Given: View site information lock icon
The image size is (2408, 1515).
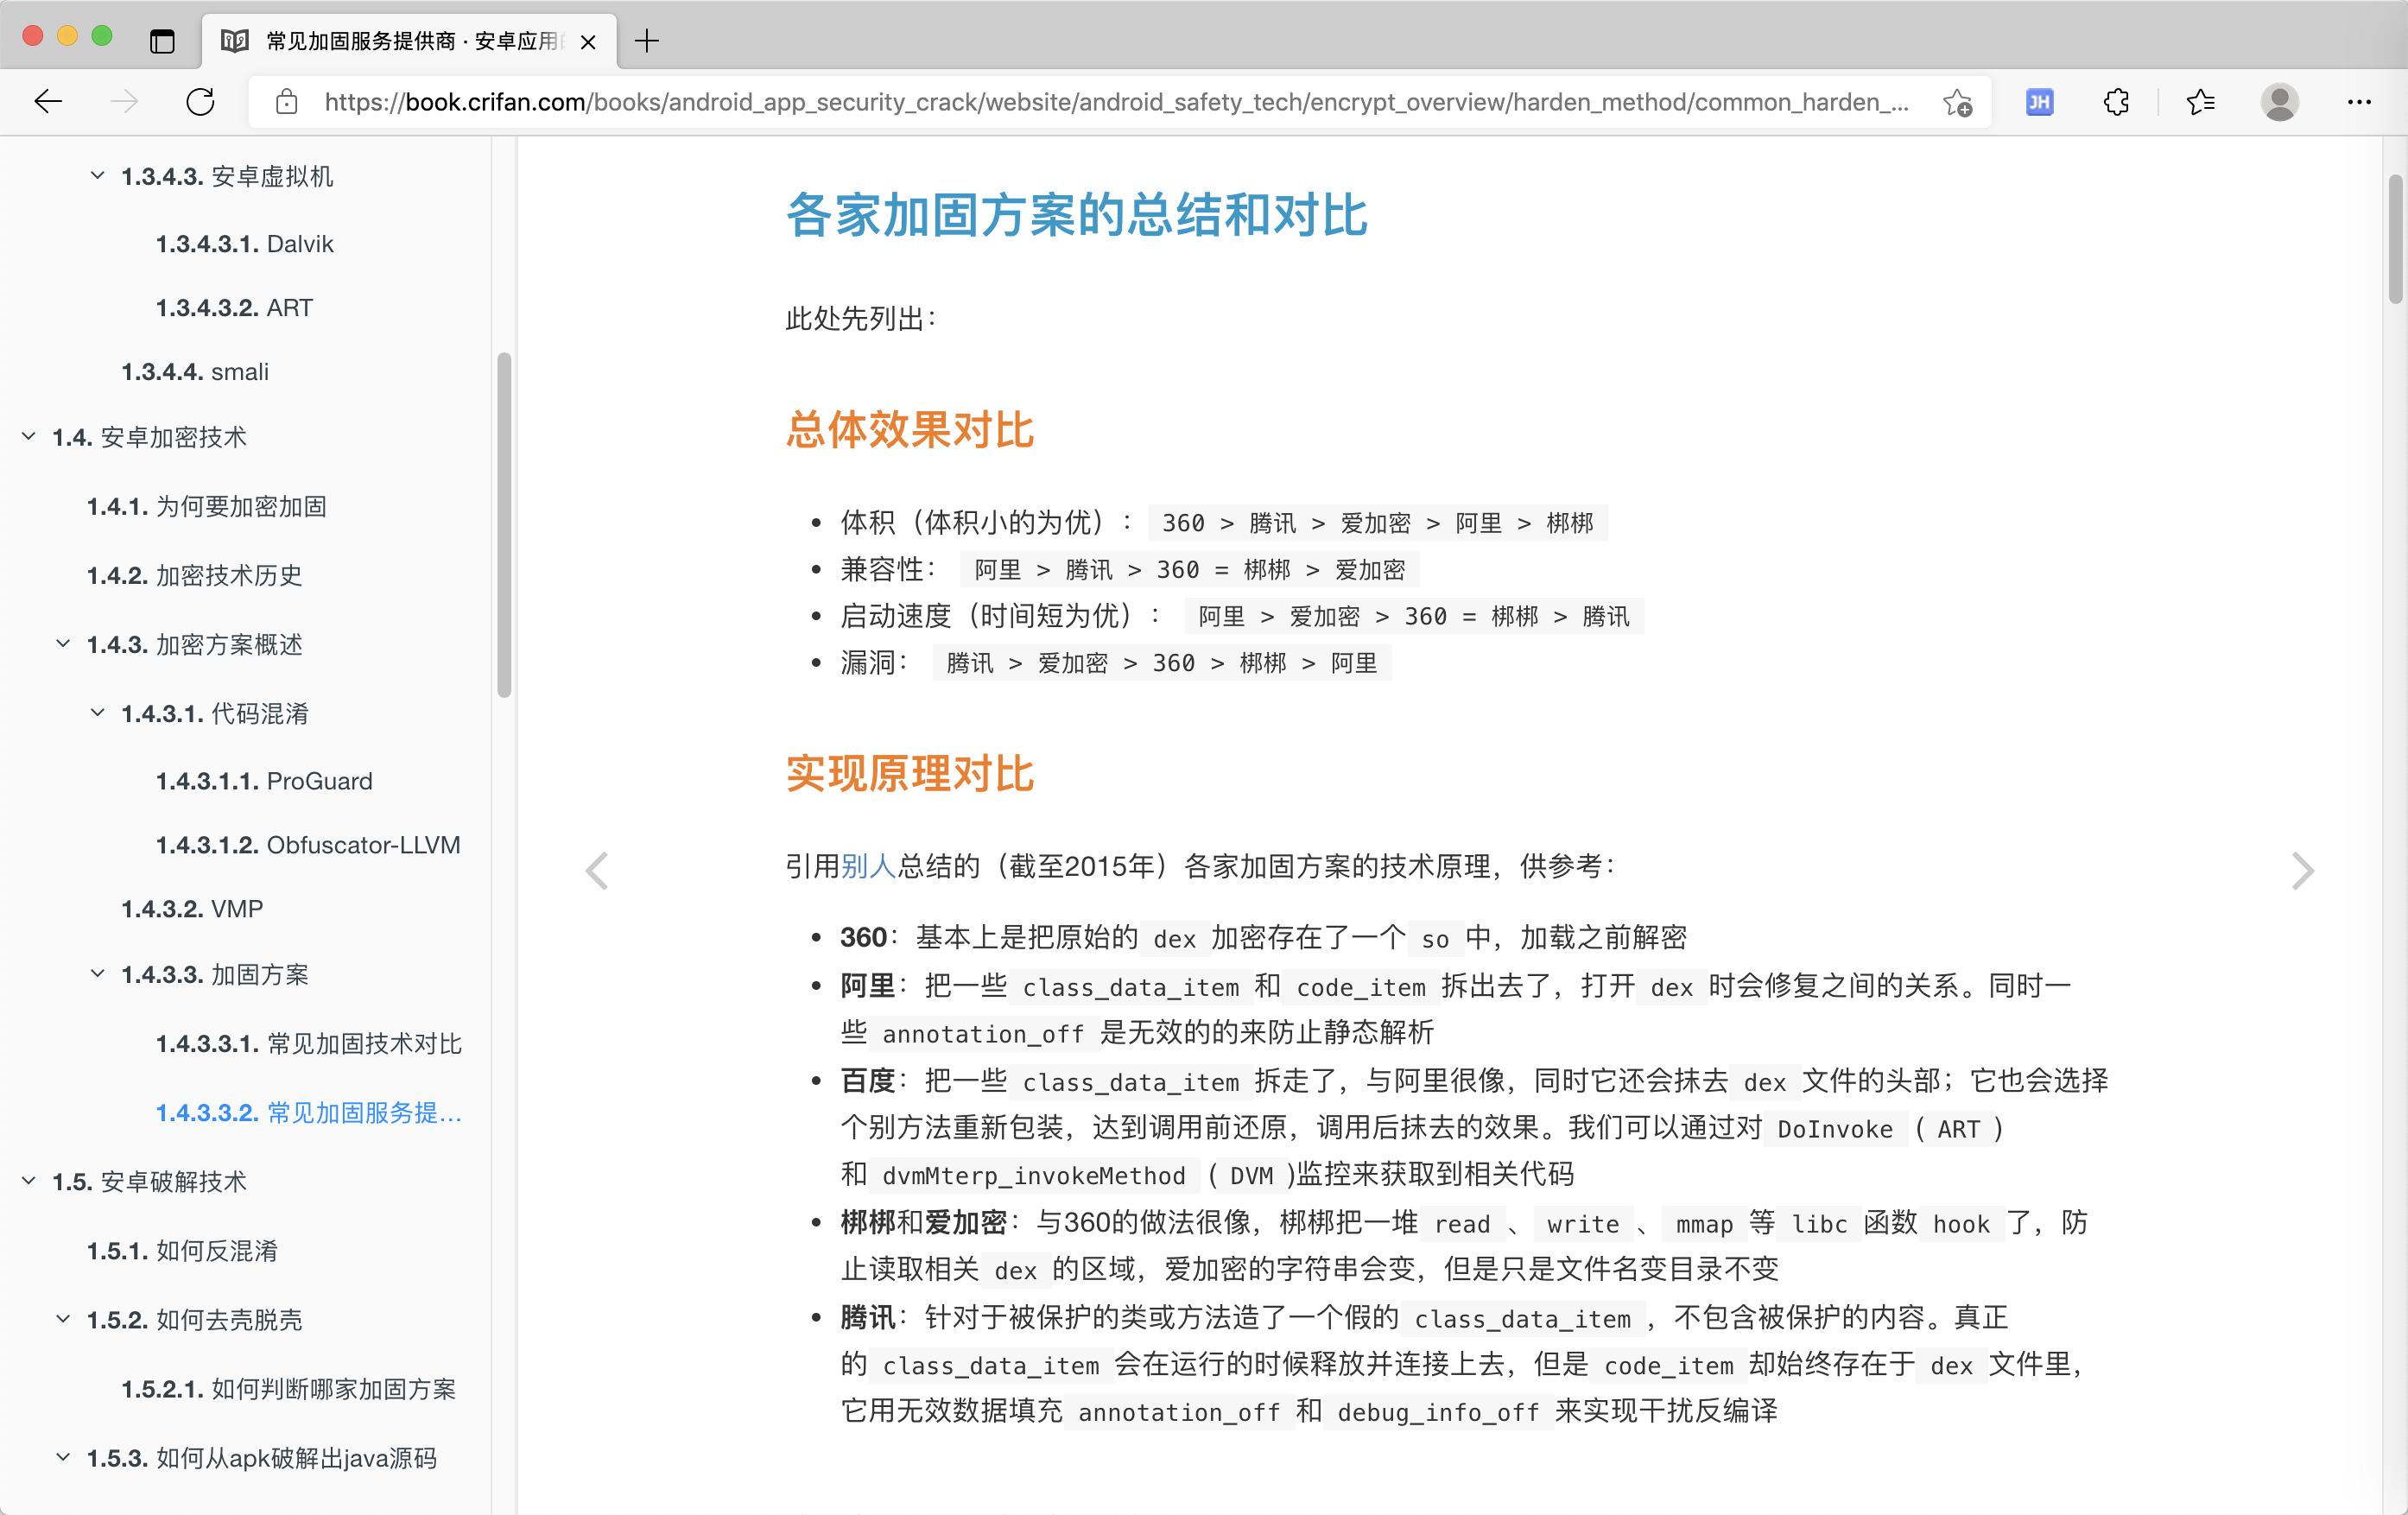Looking at the screenshot, I should click(287, 102).
